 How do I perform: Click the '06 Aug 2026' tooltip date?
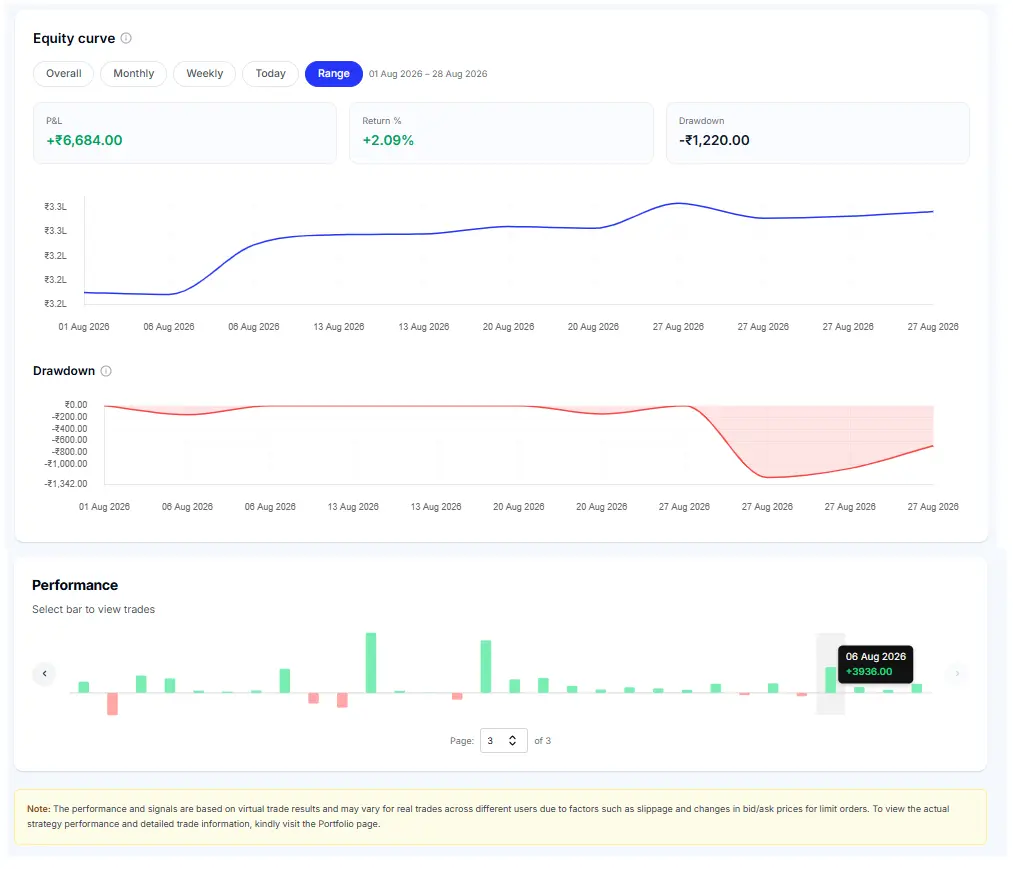pos(875,656)
